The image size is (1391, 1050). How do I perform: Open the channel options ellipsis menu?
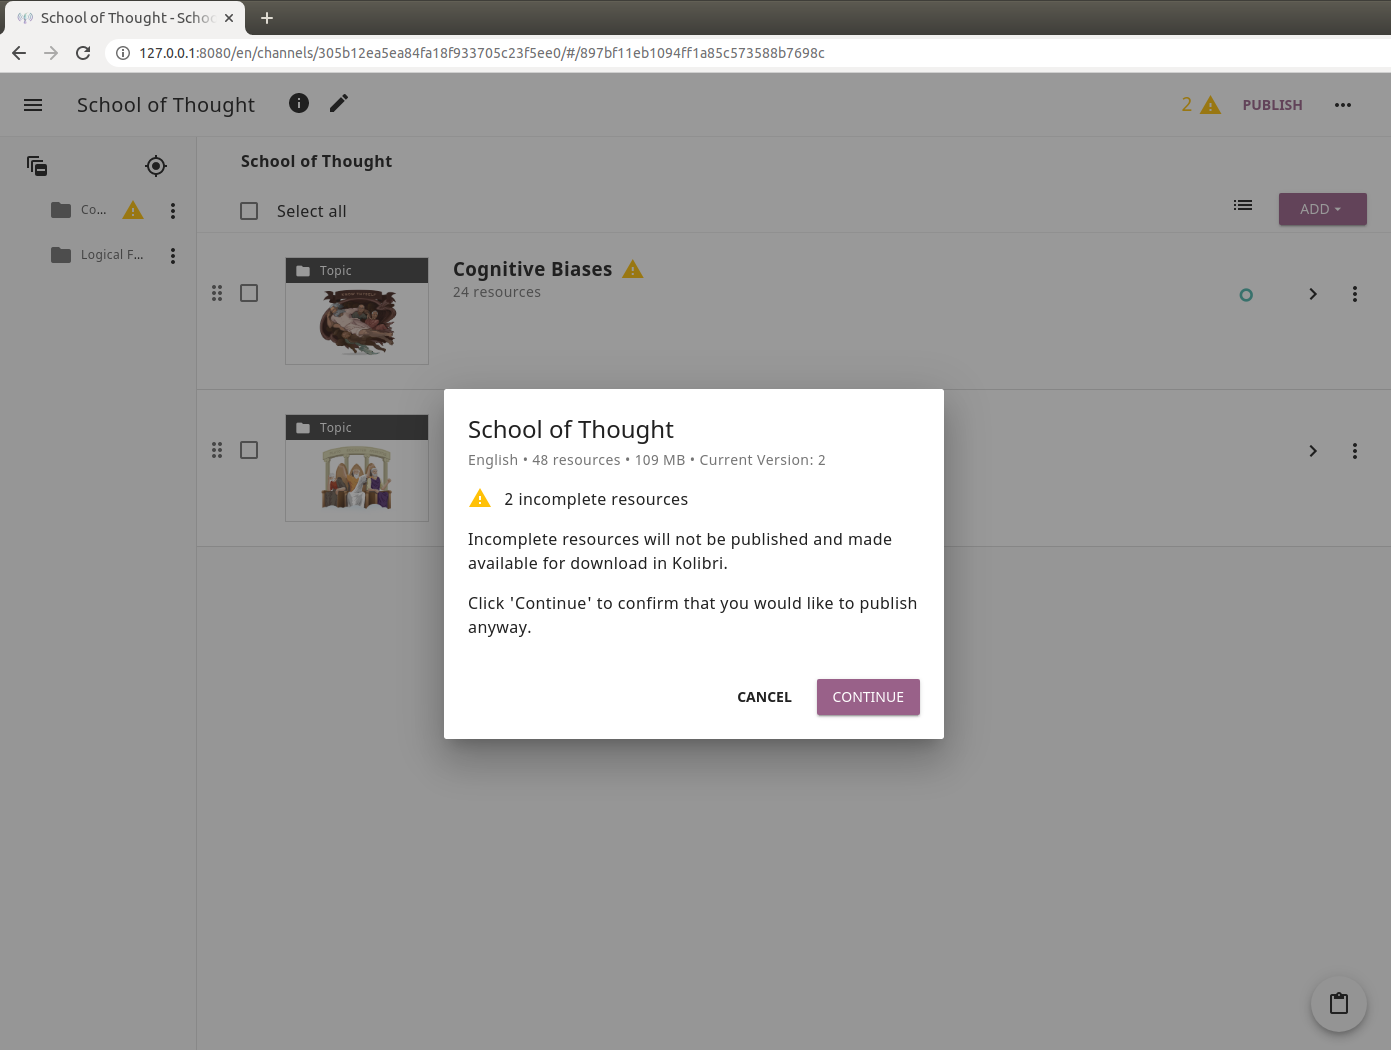pyautogui.click(x=1343, y=105)
